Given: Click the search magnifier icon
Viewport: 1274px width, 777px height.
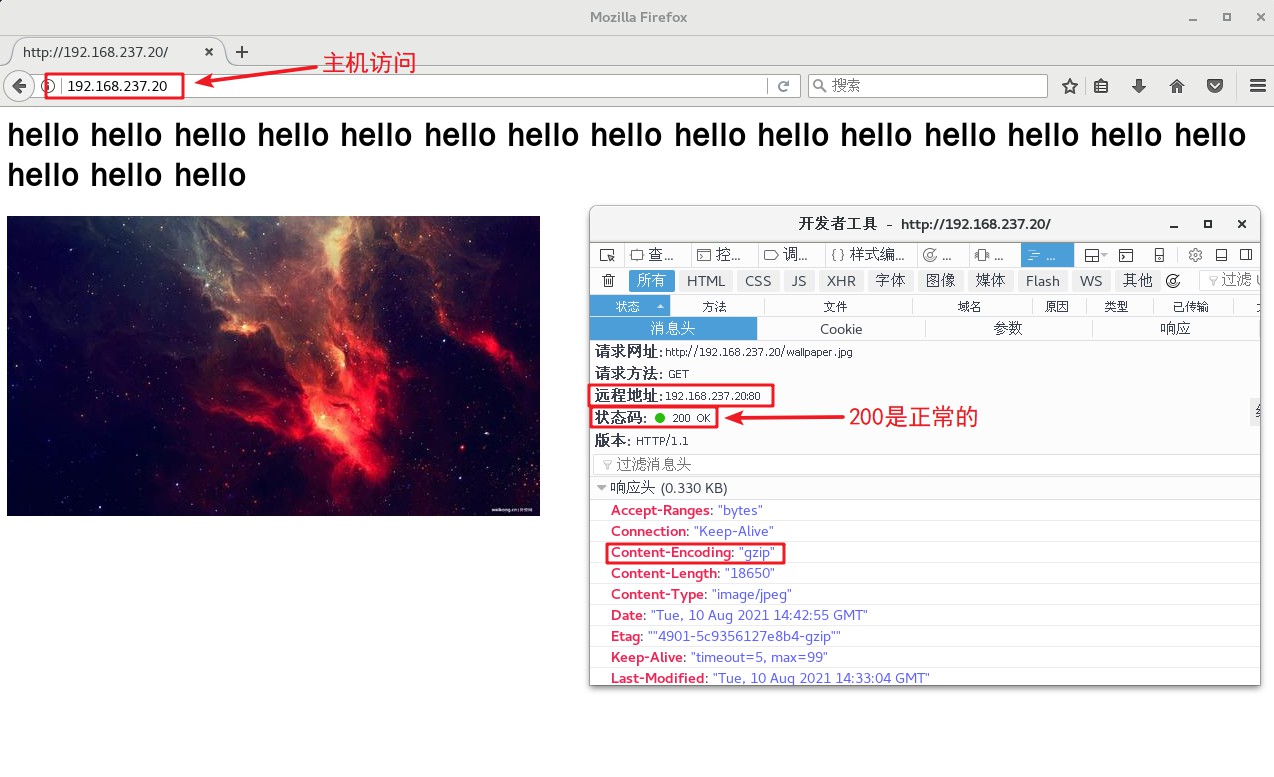Looking at the screenshot, I should tap(820, 86).
